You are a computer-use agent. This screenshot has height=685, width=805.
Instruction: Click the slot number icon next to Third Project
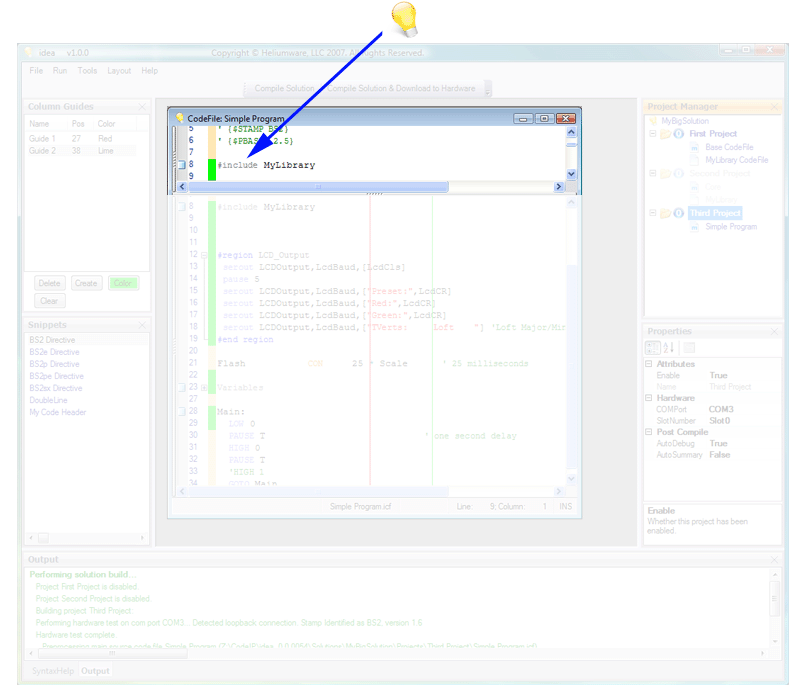click(x=679, y=213)
